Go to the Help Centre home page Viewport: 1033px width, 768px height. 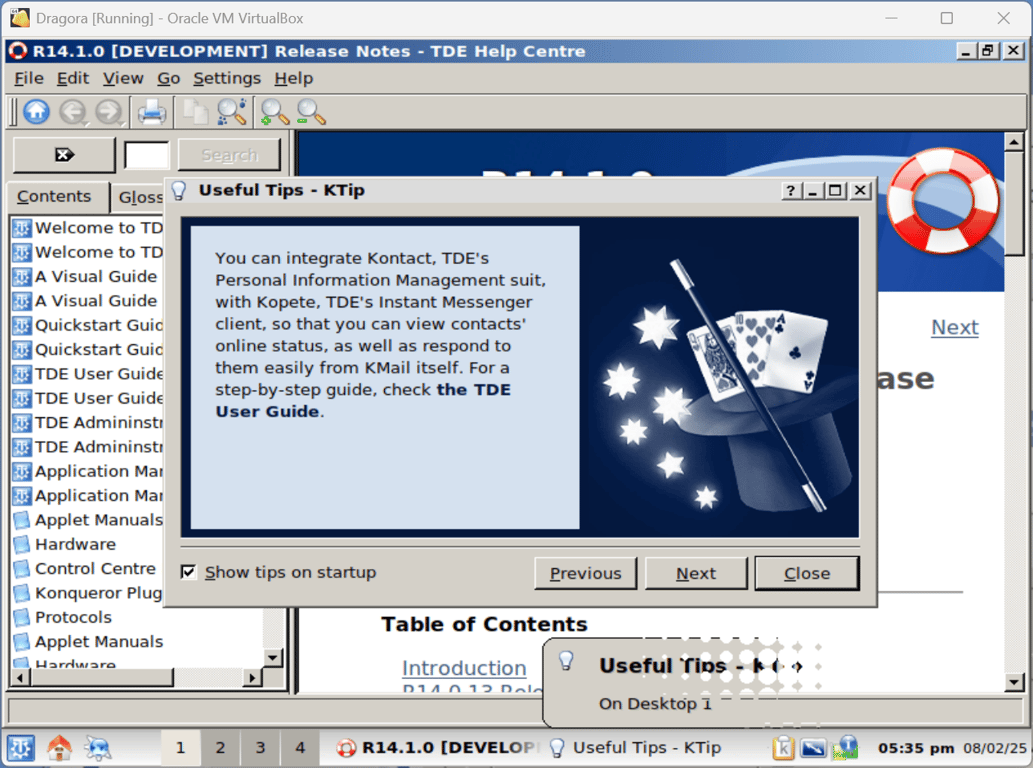36,112
